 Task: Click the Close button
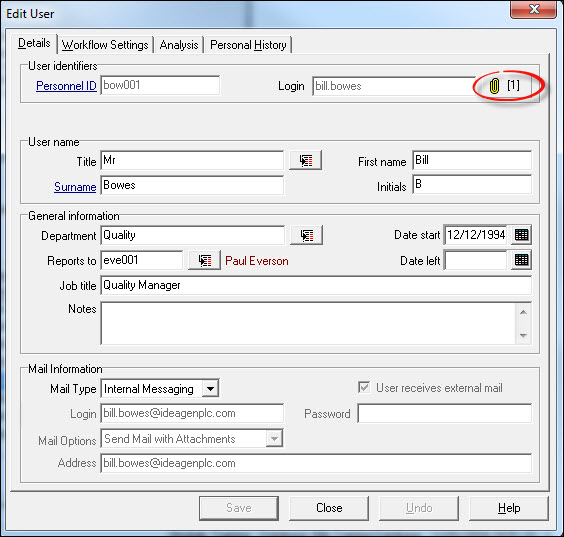329,508
